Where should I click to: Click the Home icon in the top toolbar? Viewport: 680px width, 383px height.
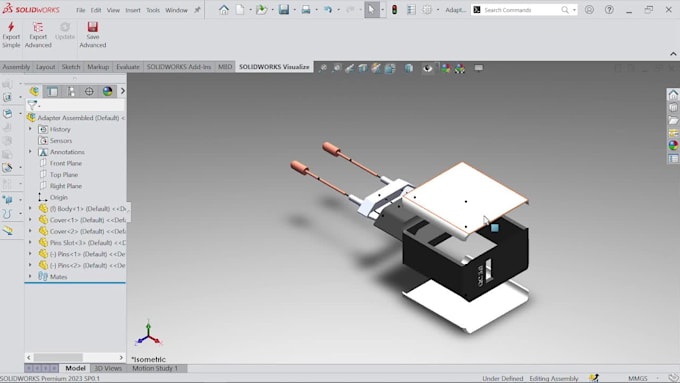(x=224, y=10)
